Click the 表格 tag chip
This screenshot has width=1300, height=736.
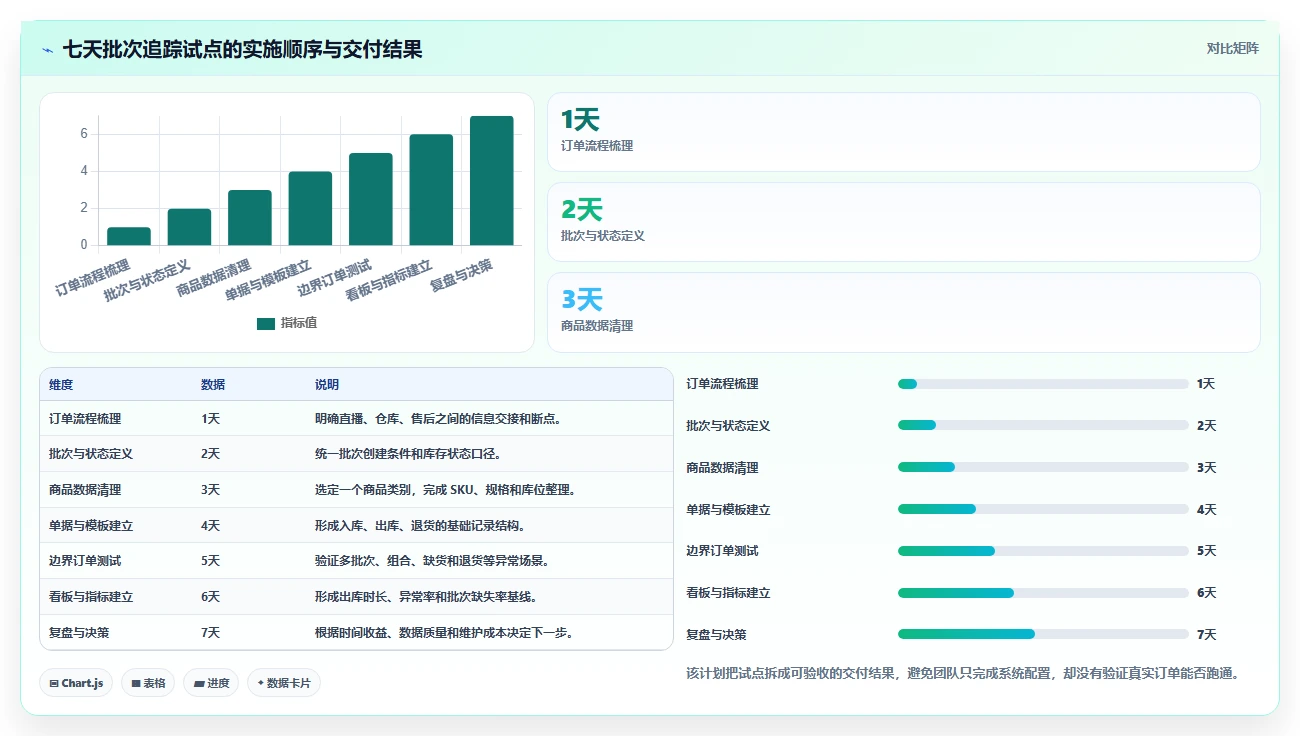coord(148,683)
